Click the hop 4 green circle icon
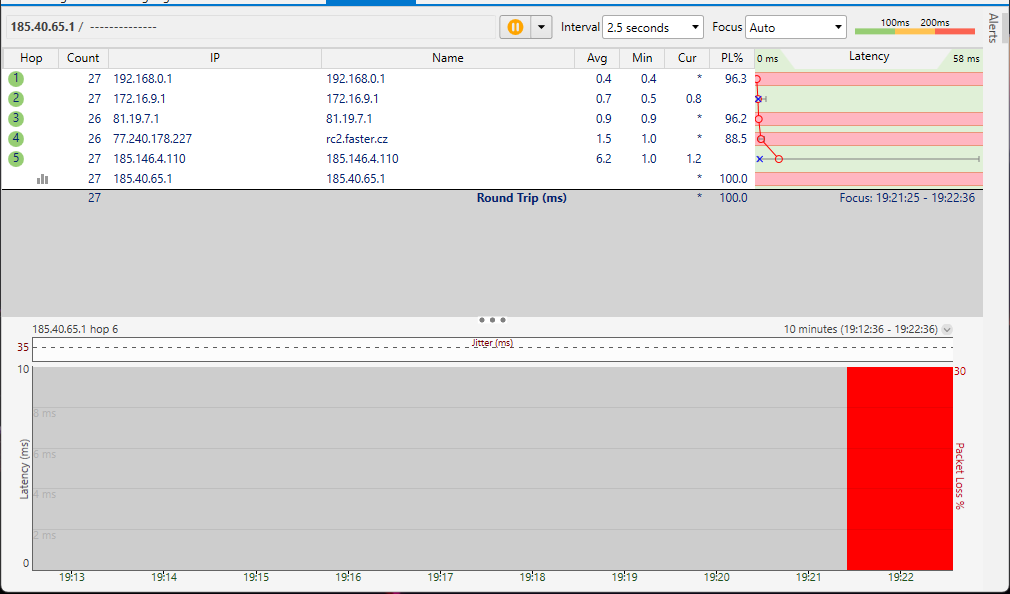The height and width of the screenshot is (594, 1010). click(16, 138)
